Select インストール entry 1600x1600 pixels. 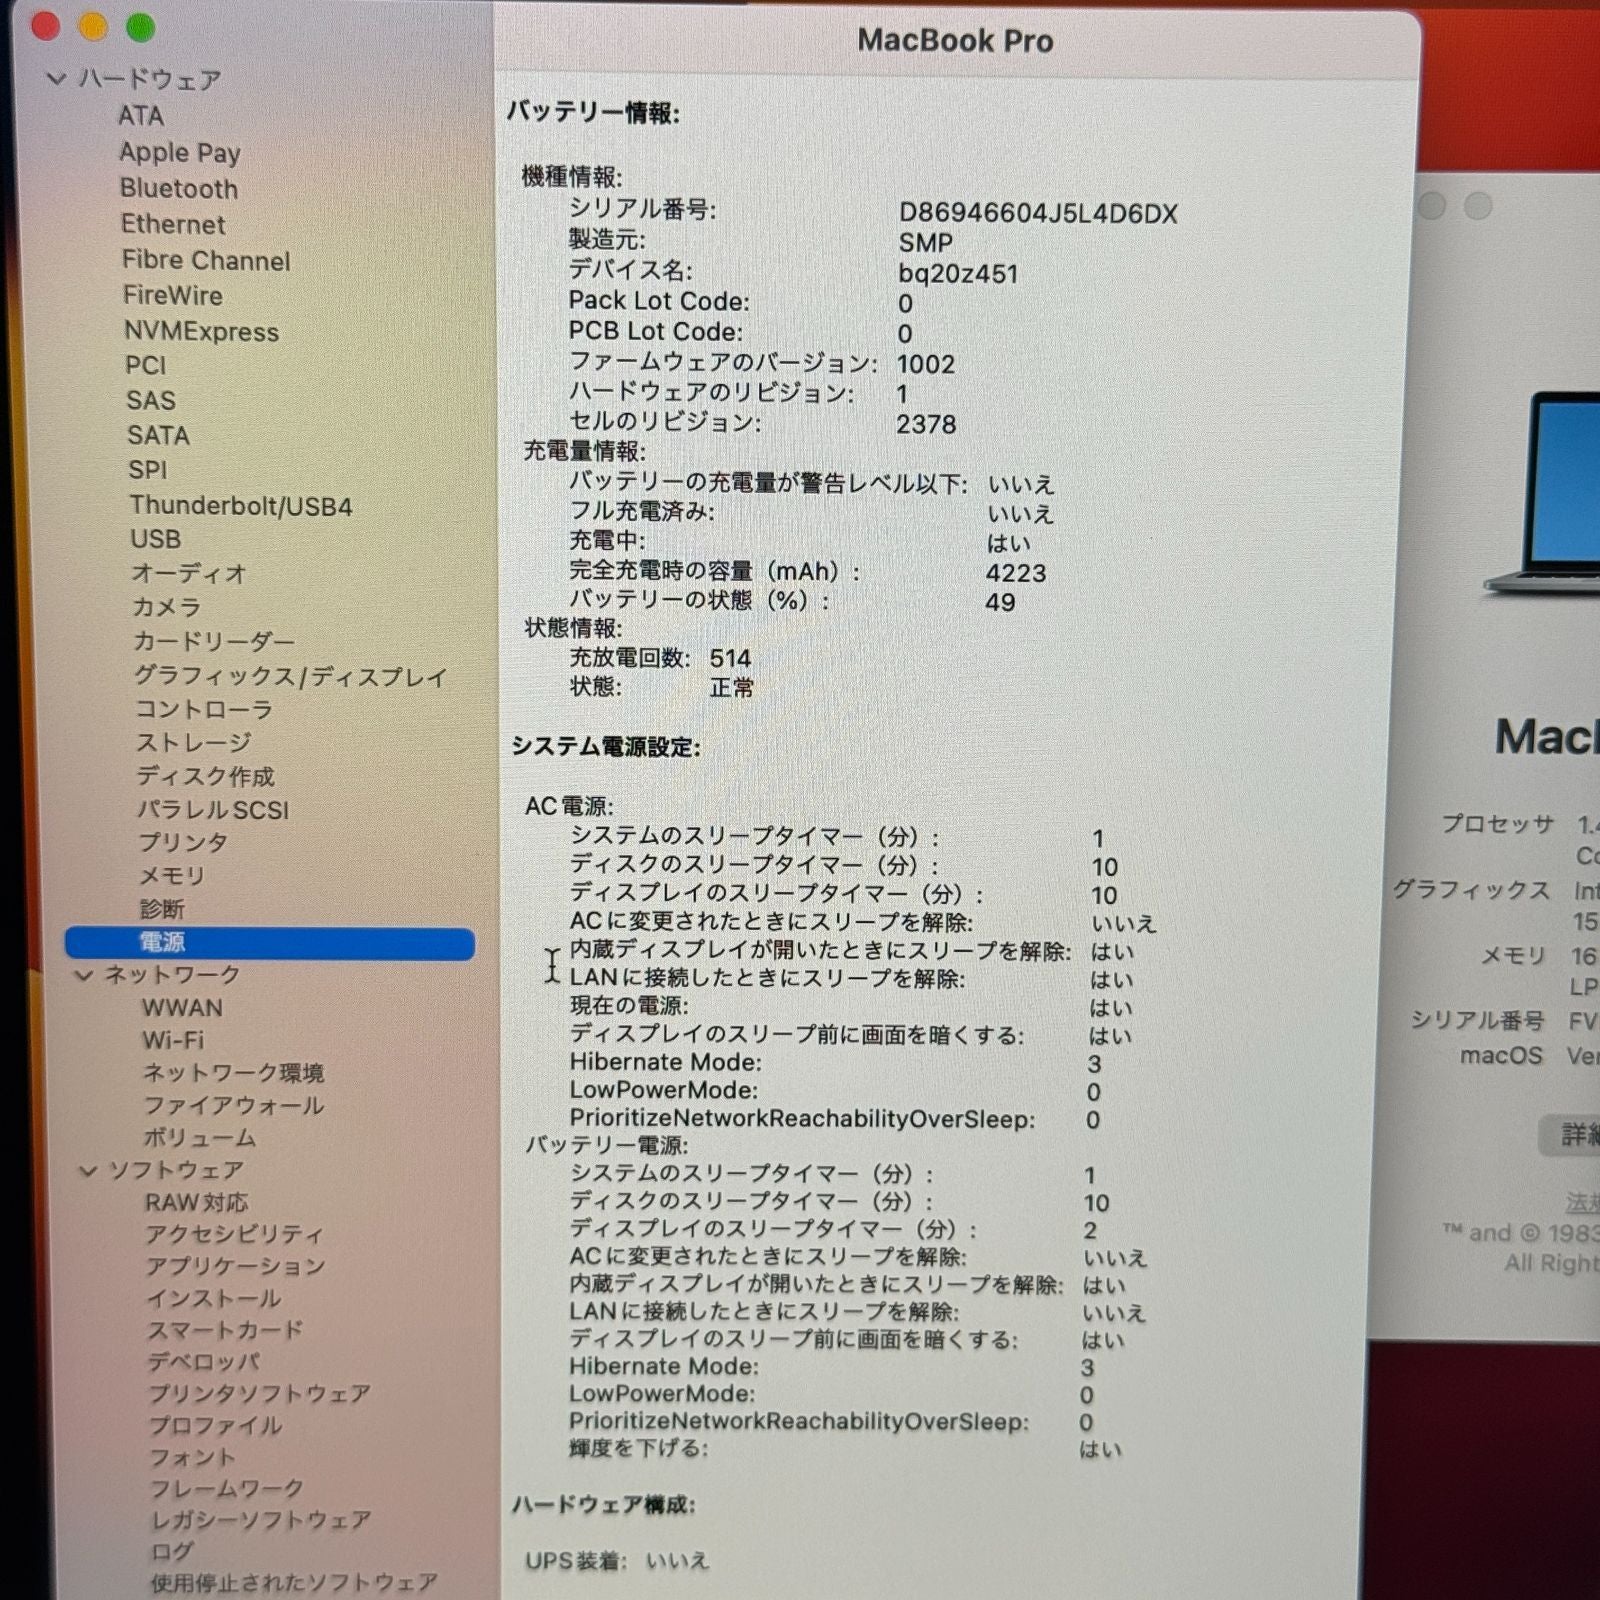[x=213, y=1299]
